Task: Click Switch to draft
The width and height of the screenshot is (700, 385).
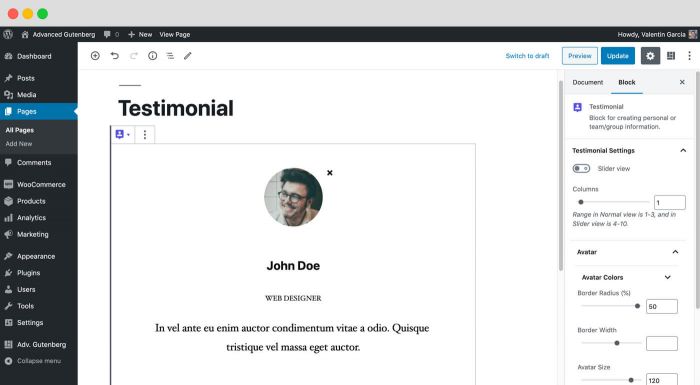Action: click(x=527, y=56)
